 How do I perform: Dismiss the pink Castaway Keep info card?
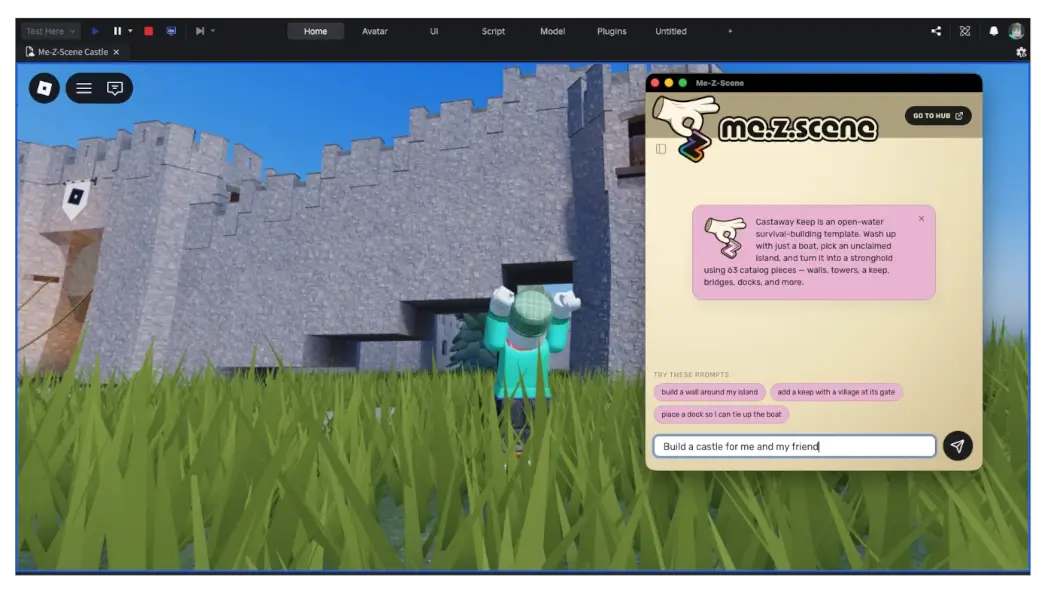click(921, 218)
